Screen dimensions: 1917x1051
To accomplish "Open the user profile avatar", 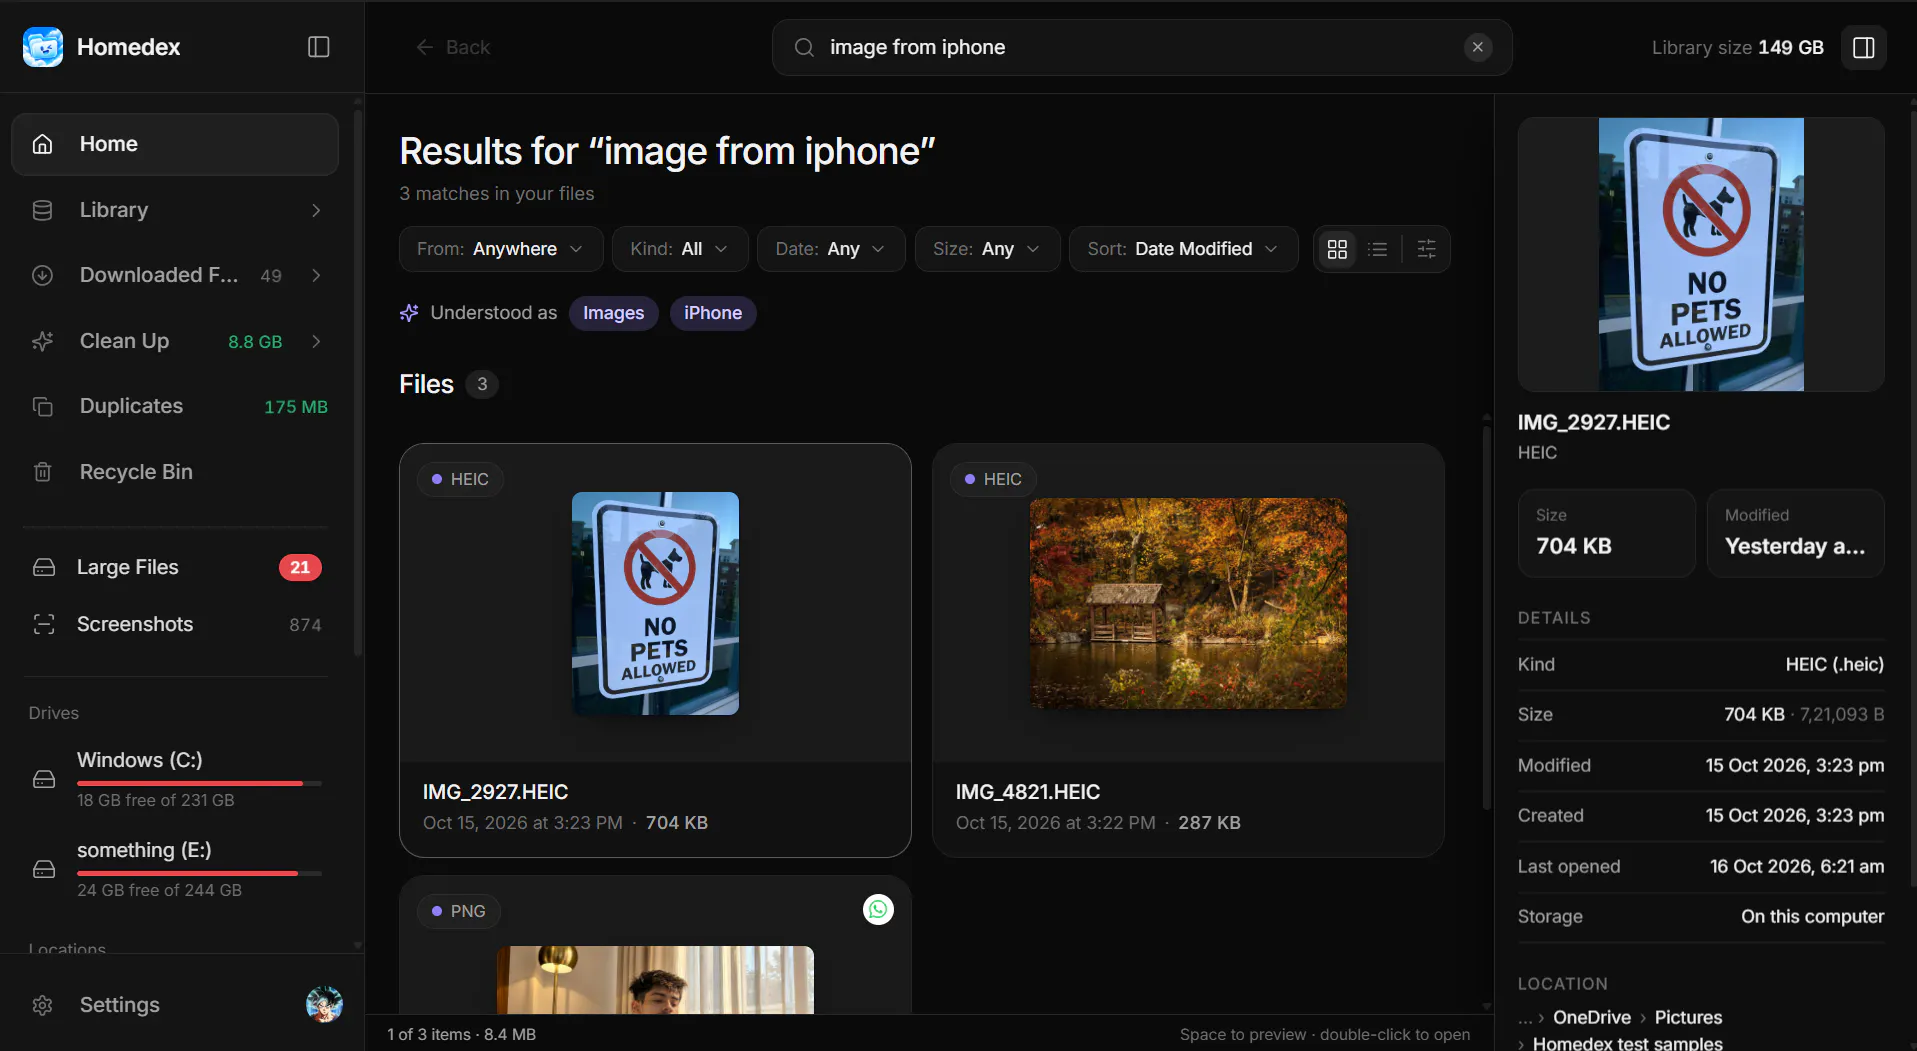I will click(x=324, y=1004).
